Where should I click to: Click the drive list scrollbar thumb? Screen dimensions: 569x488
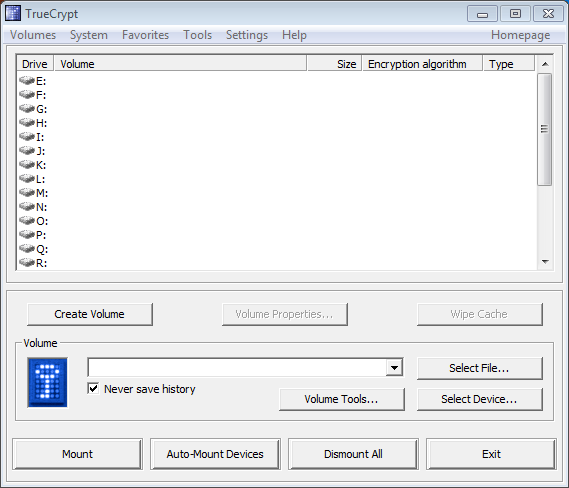pyautogui.click(x=545, y=130)
